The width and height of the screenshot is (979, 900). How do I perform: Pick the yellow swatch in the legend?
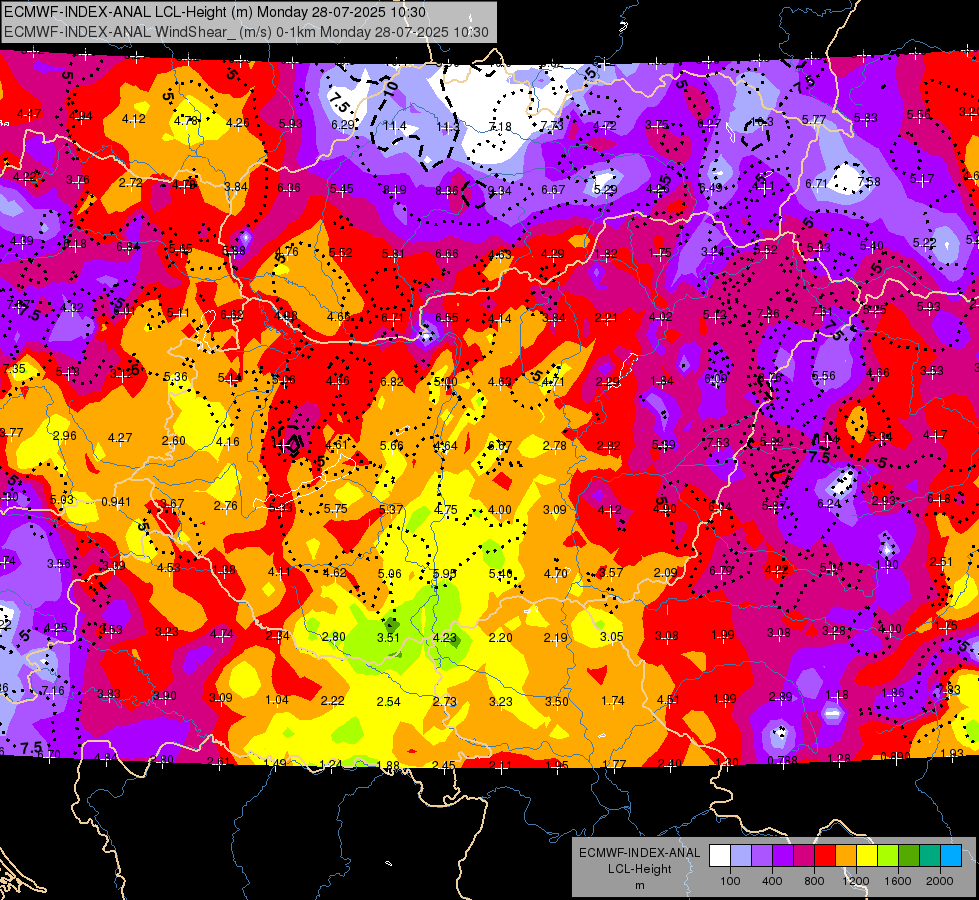click(x=867, y=856)
